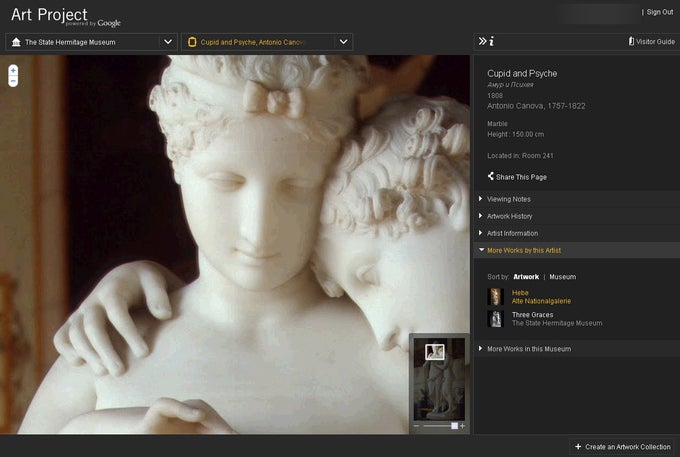Click the yellow artwork frame icon
Screen dimensions: 680x457
point(192,42)
